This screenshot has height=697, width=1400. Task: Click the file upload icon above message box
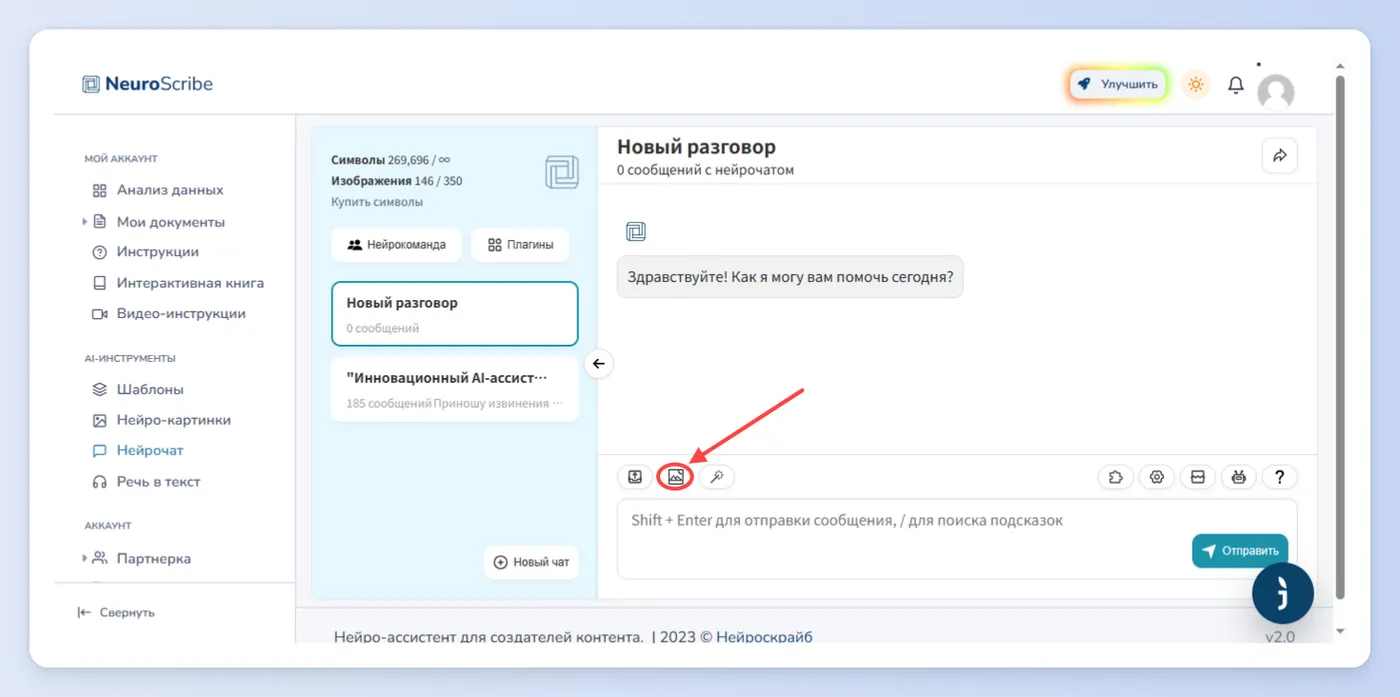635,477
